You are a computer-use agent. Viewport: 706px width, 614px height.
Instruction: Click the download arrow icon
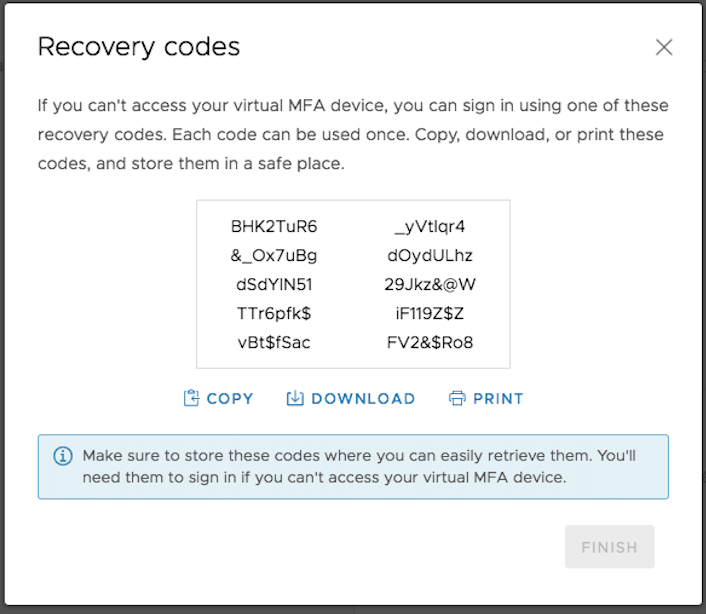(x=295, y=398)
